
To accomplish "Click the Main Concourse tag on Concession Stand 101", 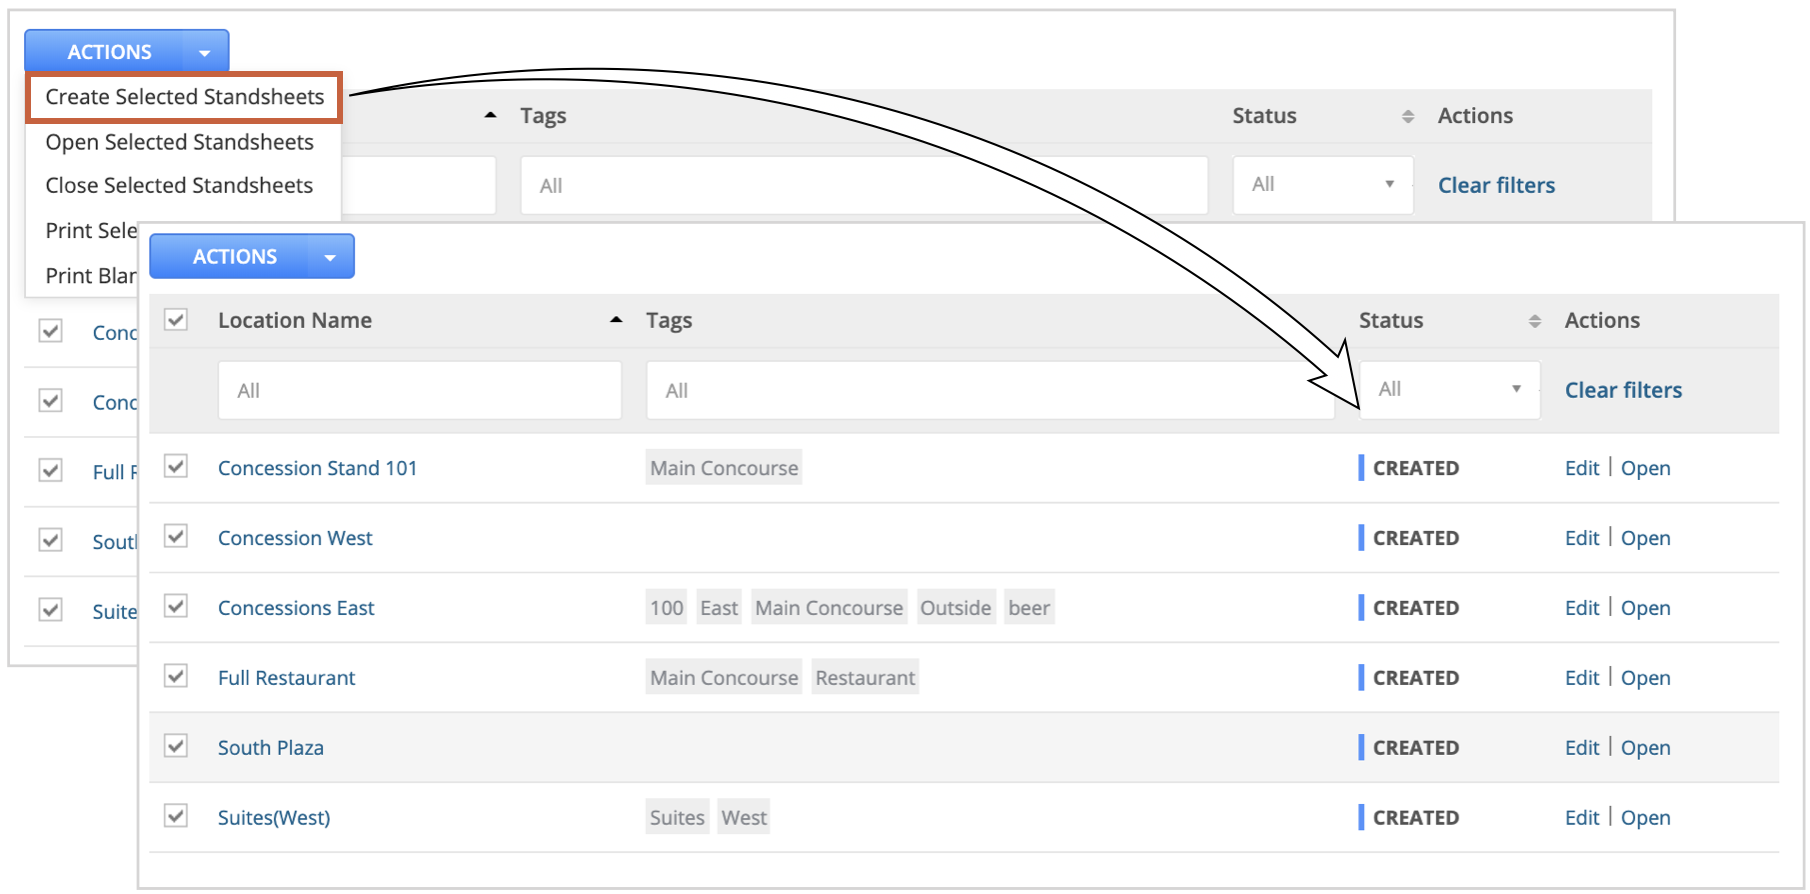I will [724, 468].
